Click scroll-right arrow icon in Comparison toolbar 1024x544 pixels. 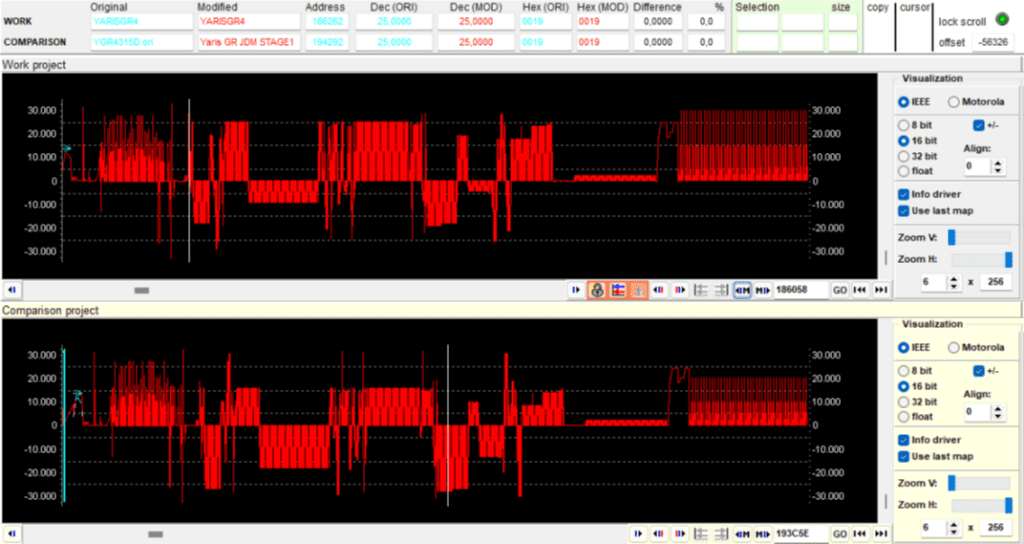[638, 534]
